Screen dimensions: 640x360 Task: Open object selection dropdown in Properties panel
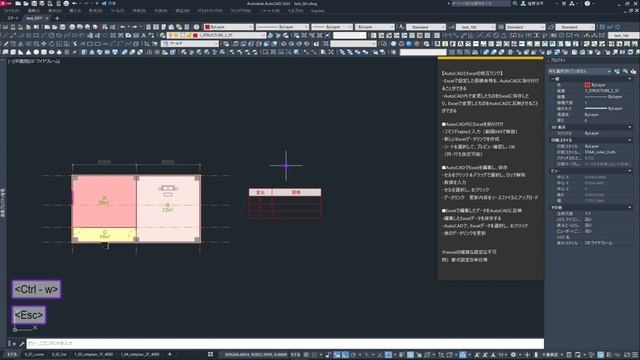(x=579, y=71)
